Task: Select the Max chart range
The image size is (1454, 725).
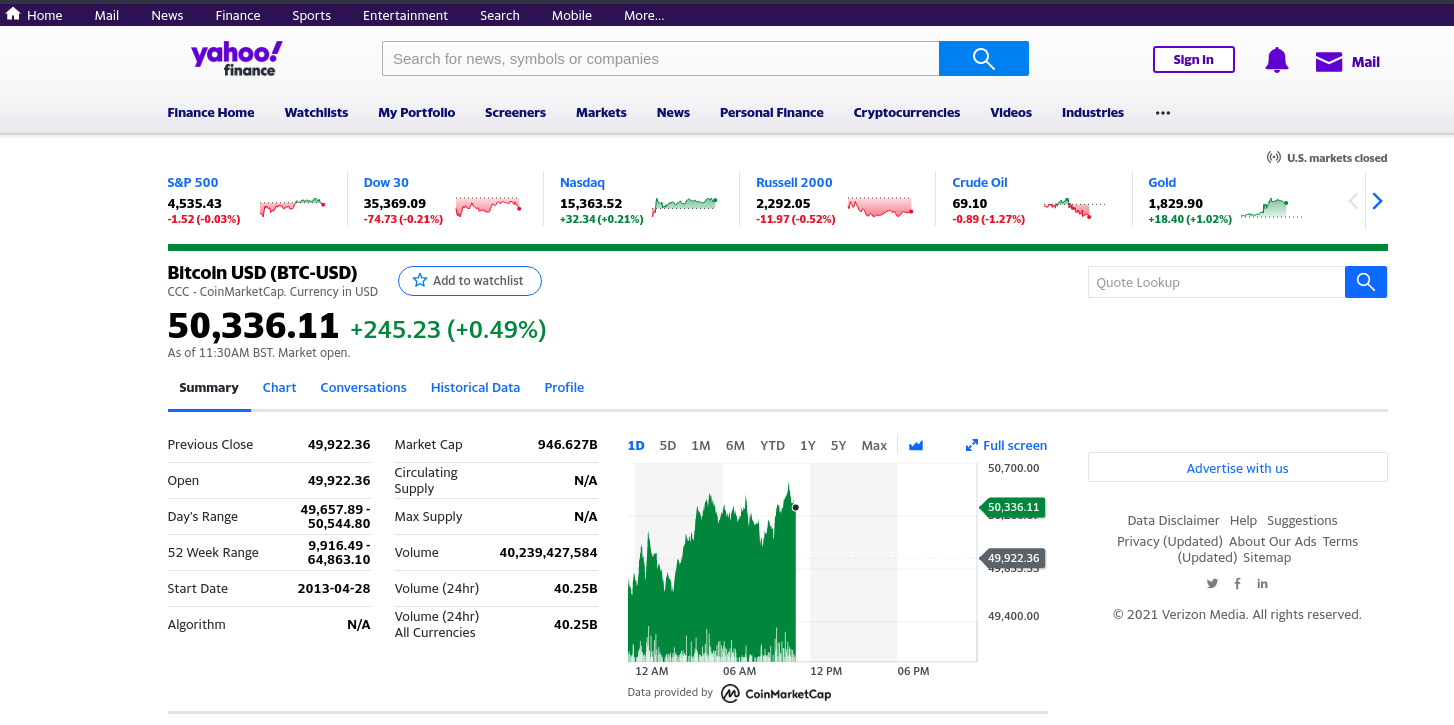Action: tap(874, 446)
